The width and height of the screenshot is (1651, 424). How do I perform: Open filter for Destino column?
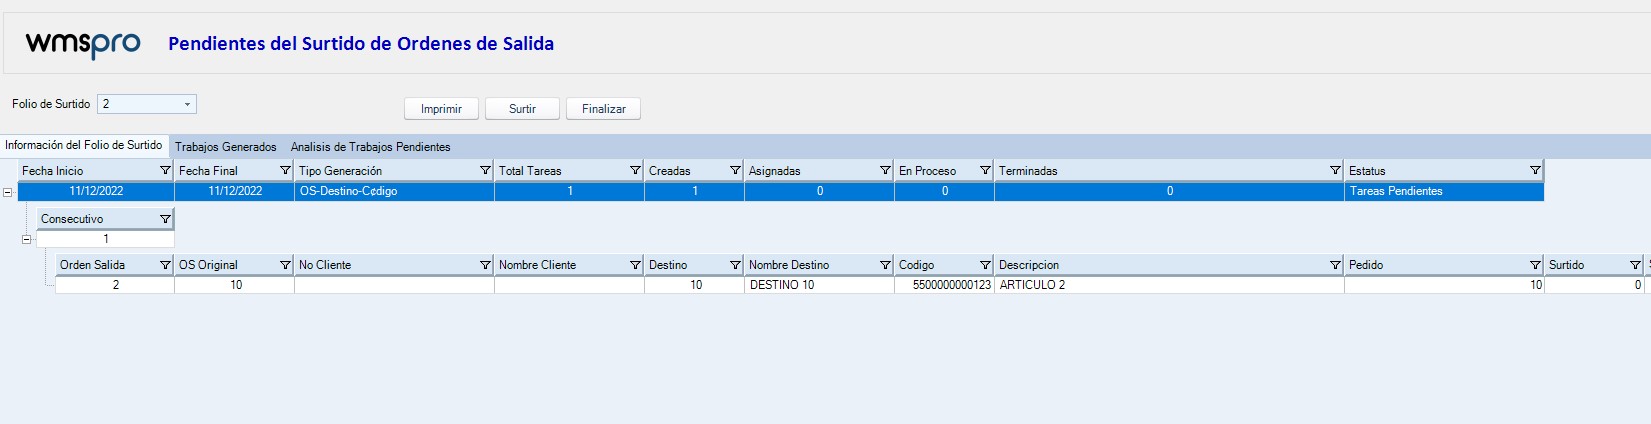click(x=735, y=265)
